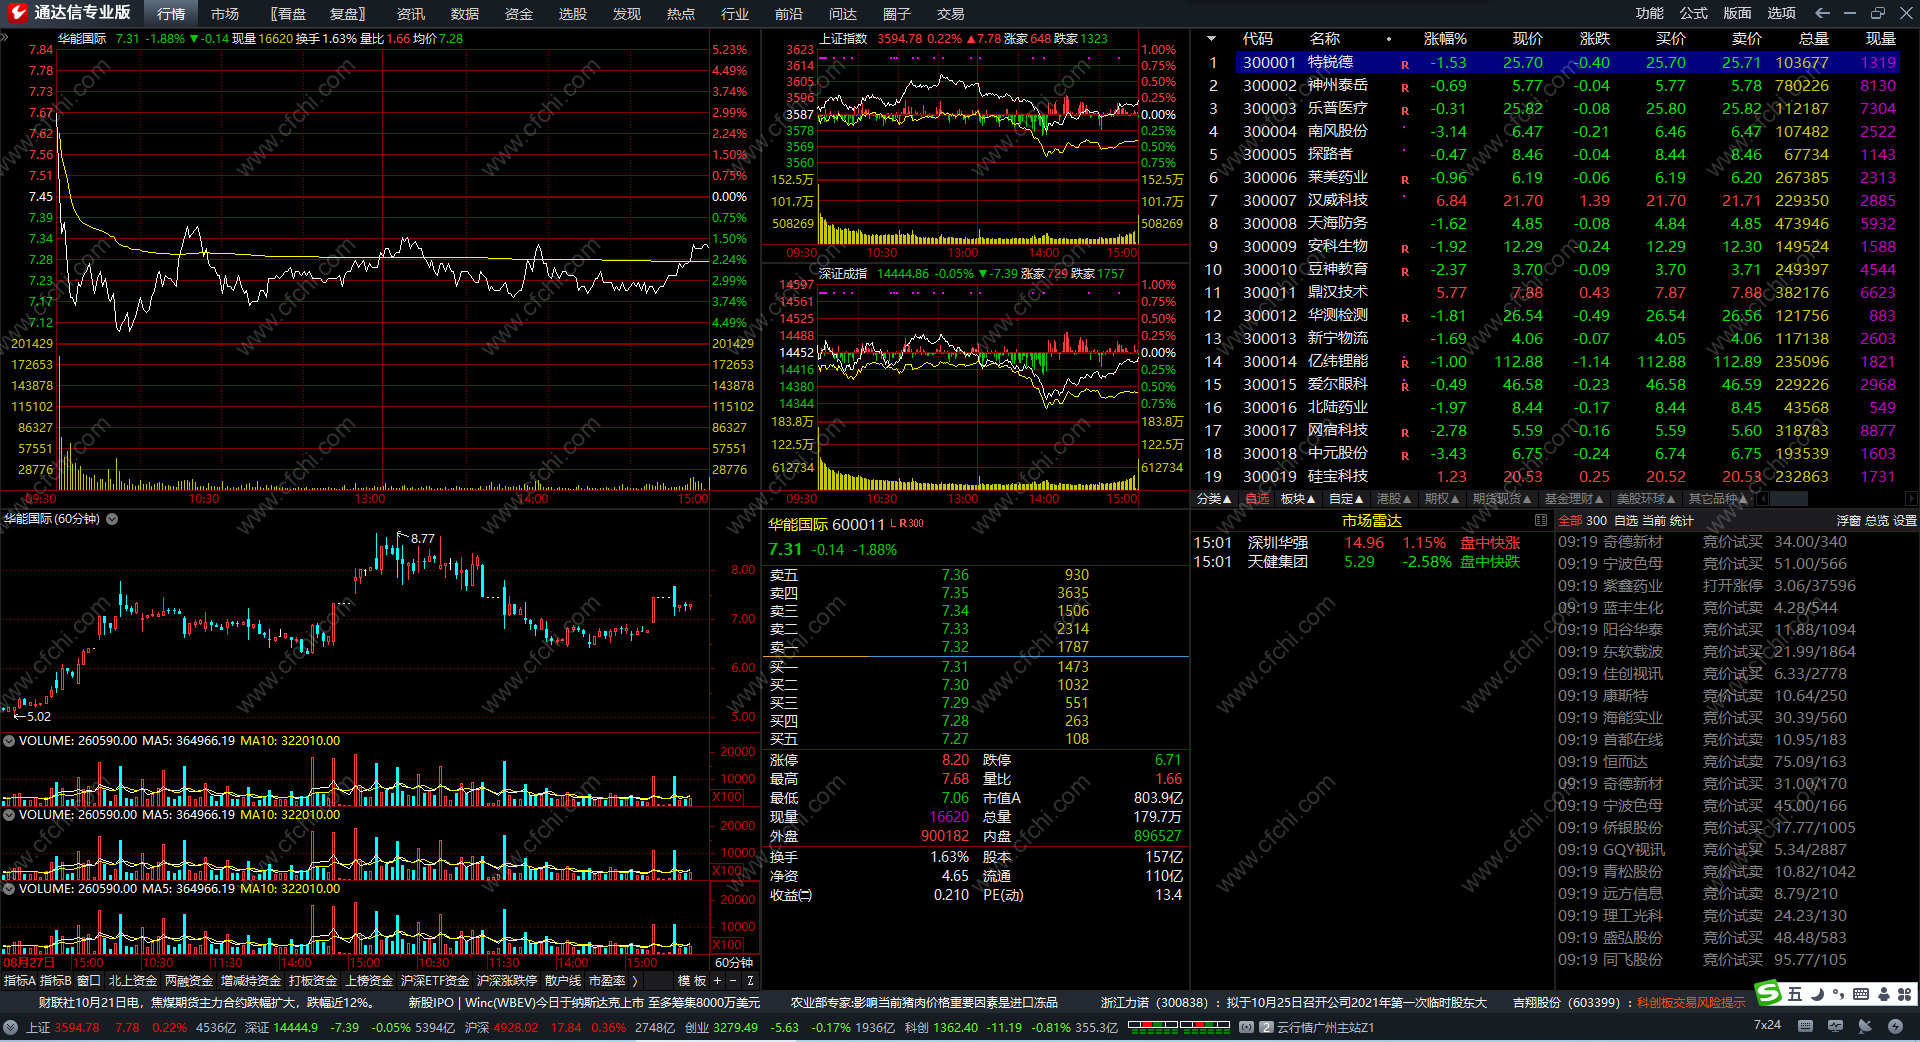
Task: Click the plus zoom-in button on indicator bar
Action: 717,981
